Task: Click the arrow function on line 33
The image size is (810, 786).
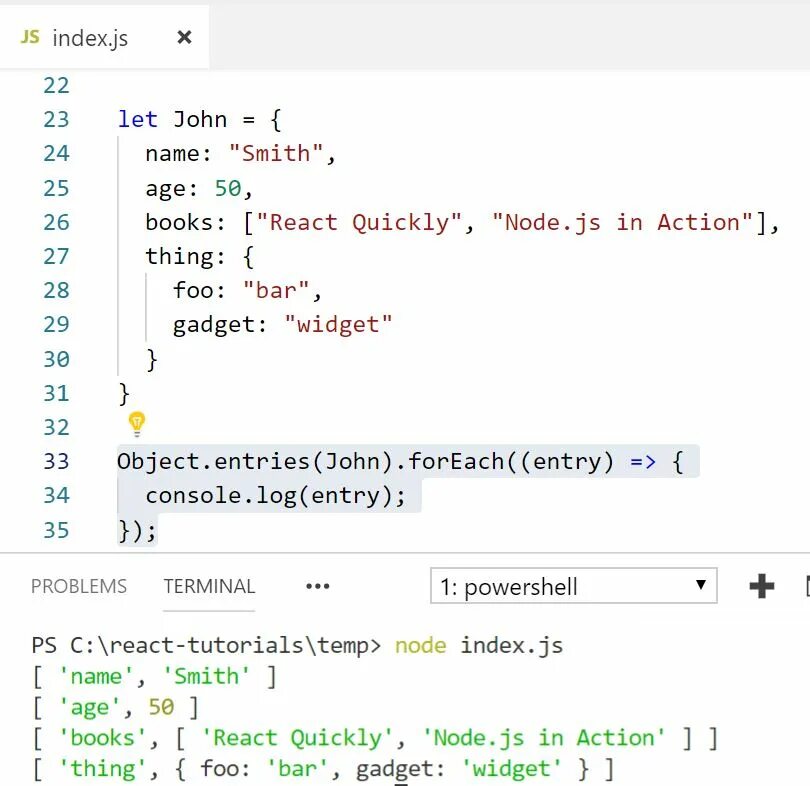Action: 645,461
